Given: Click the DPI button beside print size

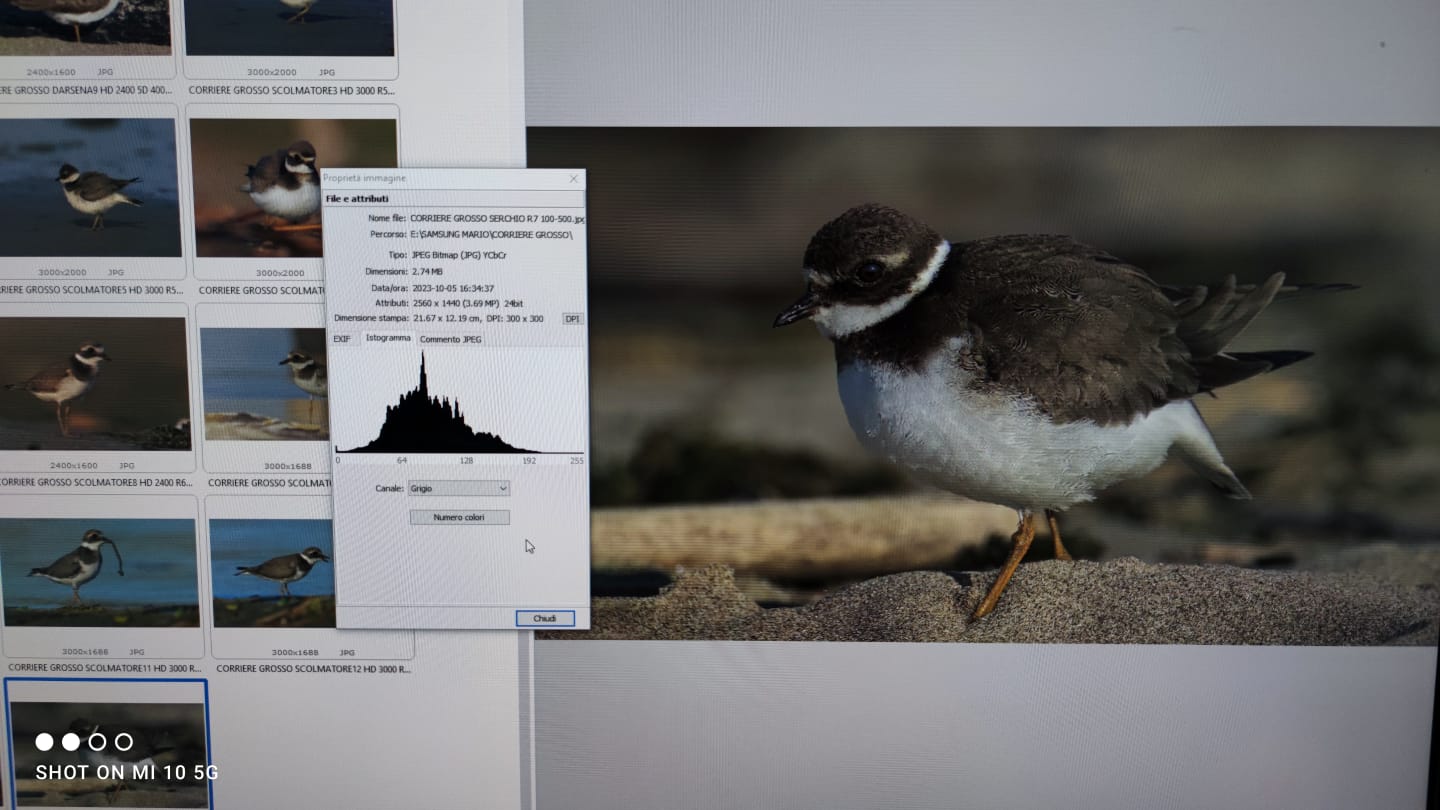Looking at the screenshot, I should (x=572, y=319).
